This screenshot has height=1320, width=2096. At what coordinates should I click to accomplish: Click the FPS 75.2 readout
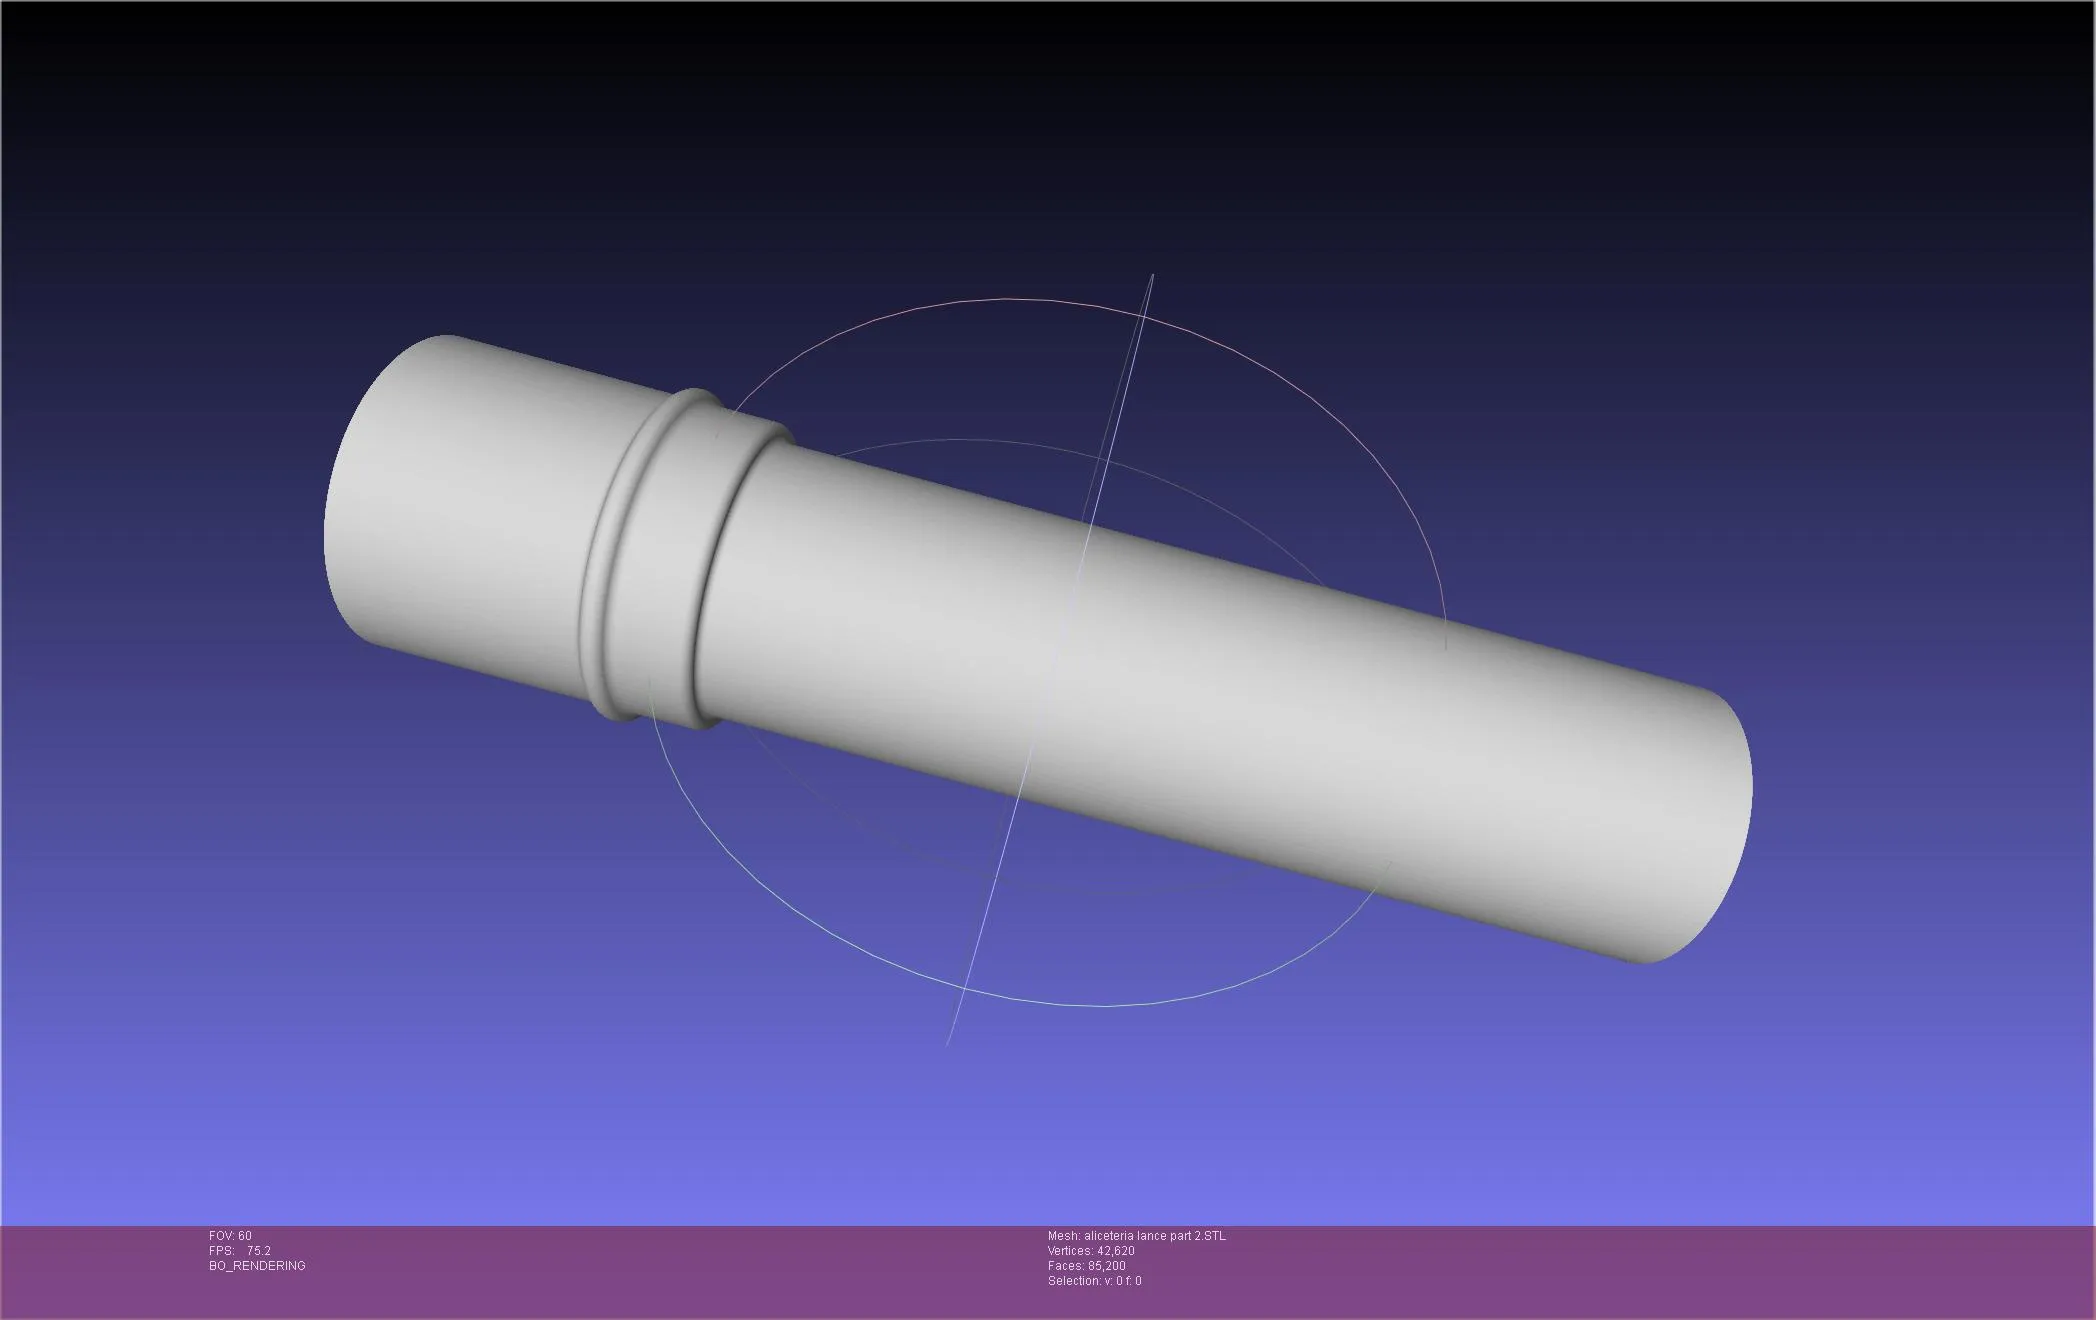click(240, 1251)
